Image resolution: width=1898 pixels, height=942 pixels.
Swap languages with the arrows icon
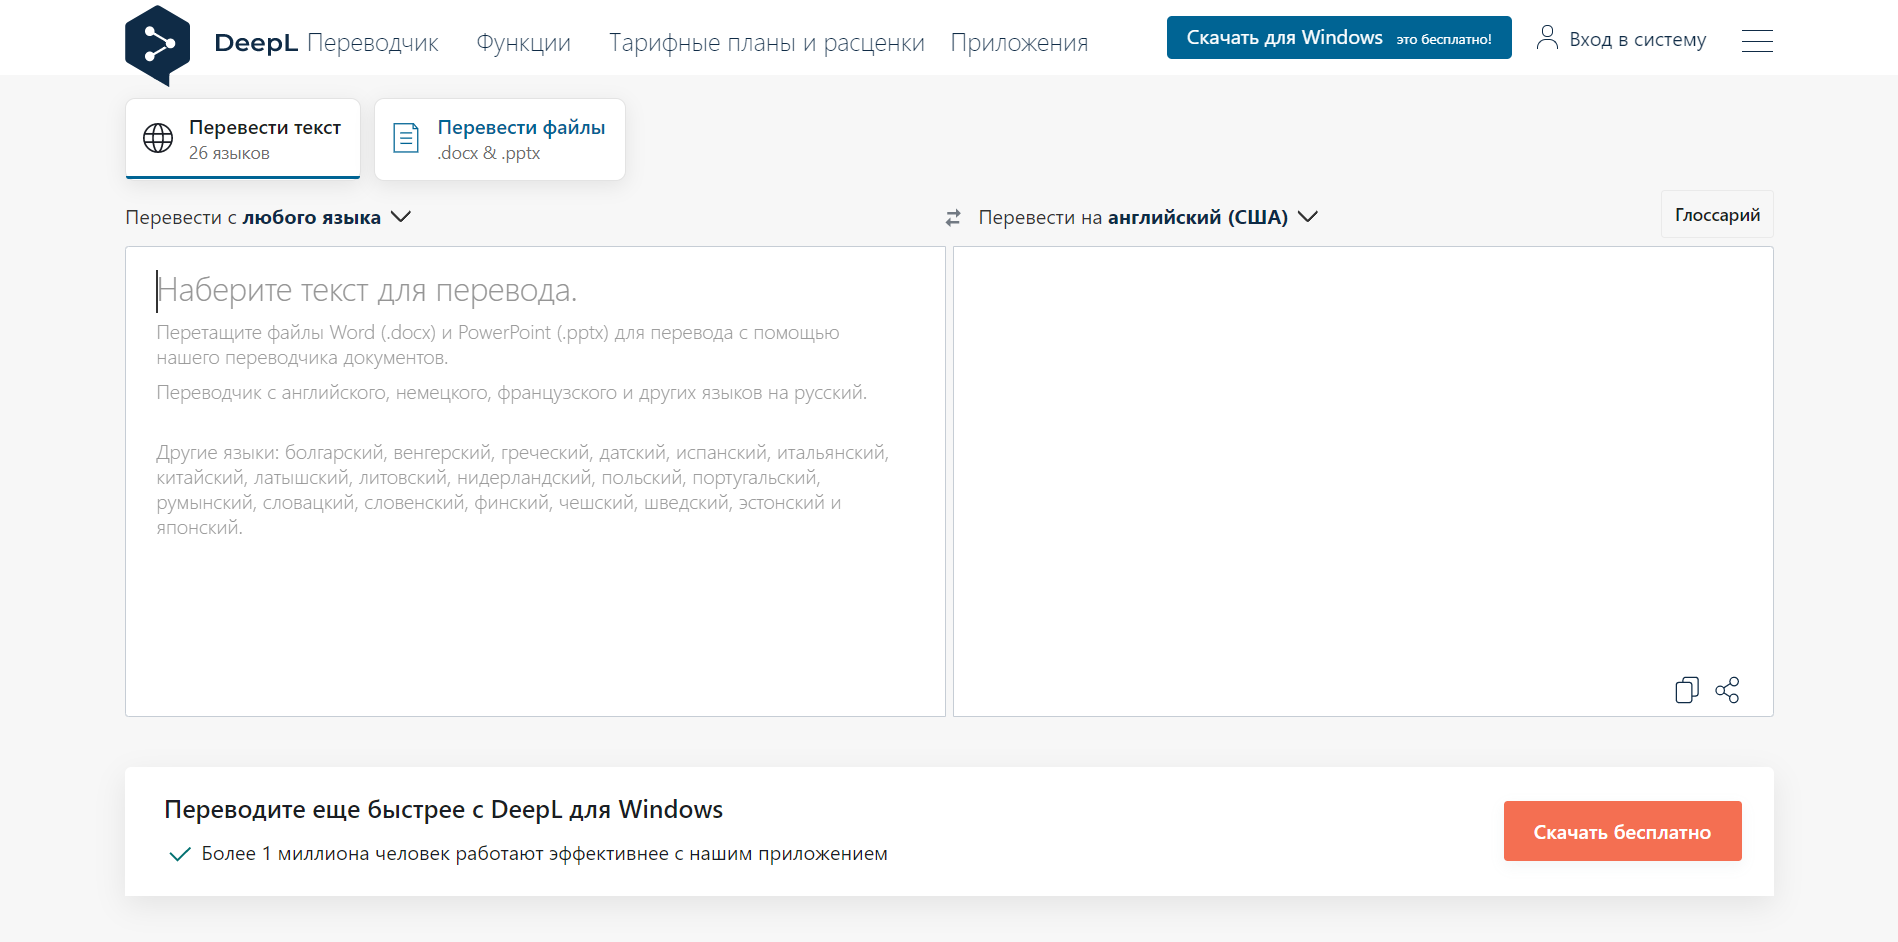click(953, 218)
